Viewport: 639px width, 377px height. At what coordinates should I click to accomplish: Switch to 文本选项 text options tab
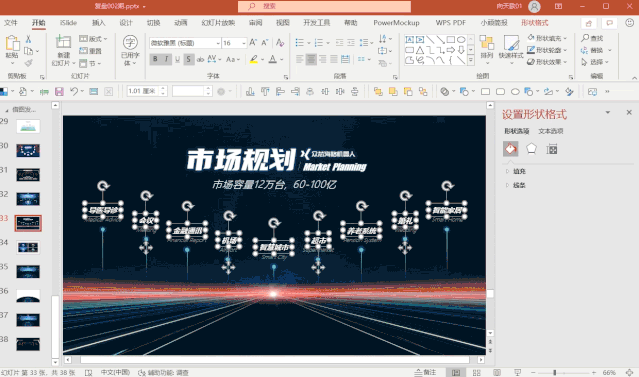point(551,131)
